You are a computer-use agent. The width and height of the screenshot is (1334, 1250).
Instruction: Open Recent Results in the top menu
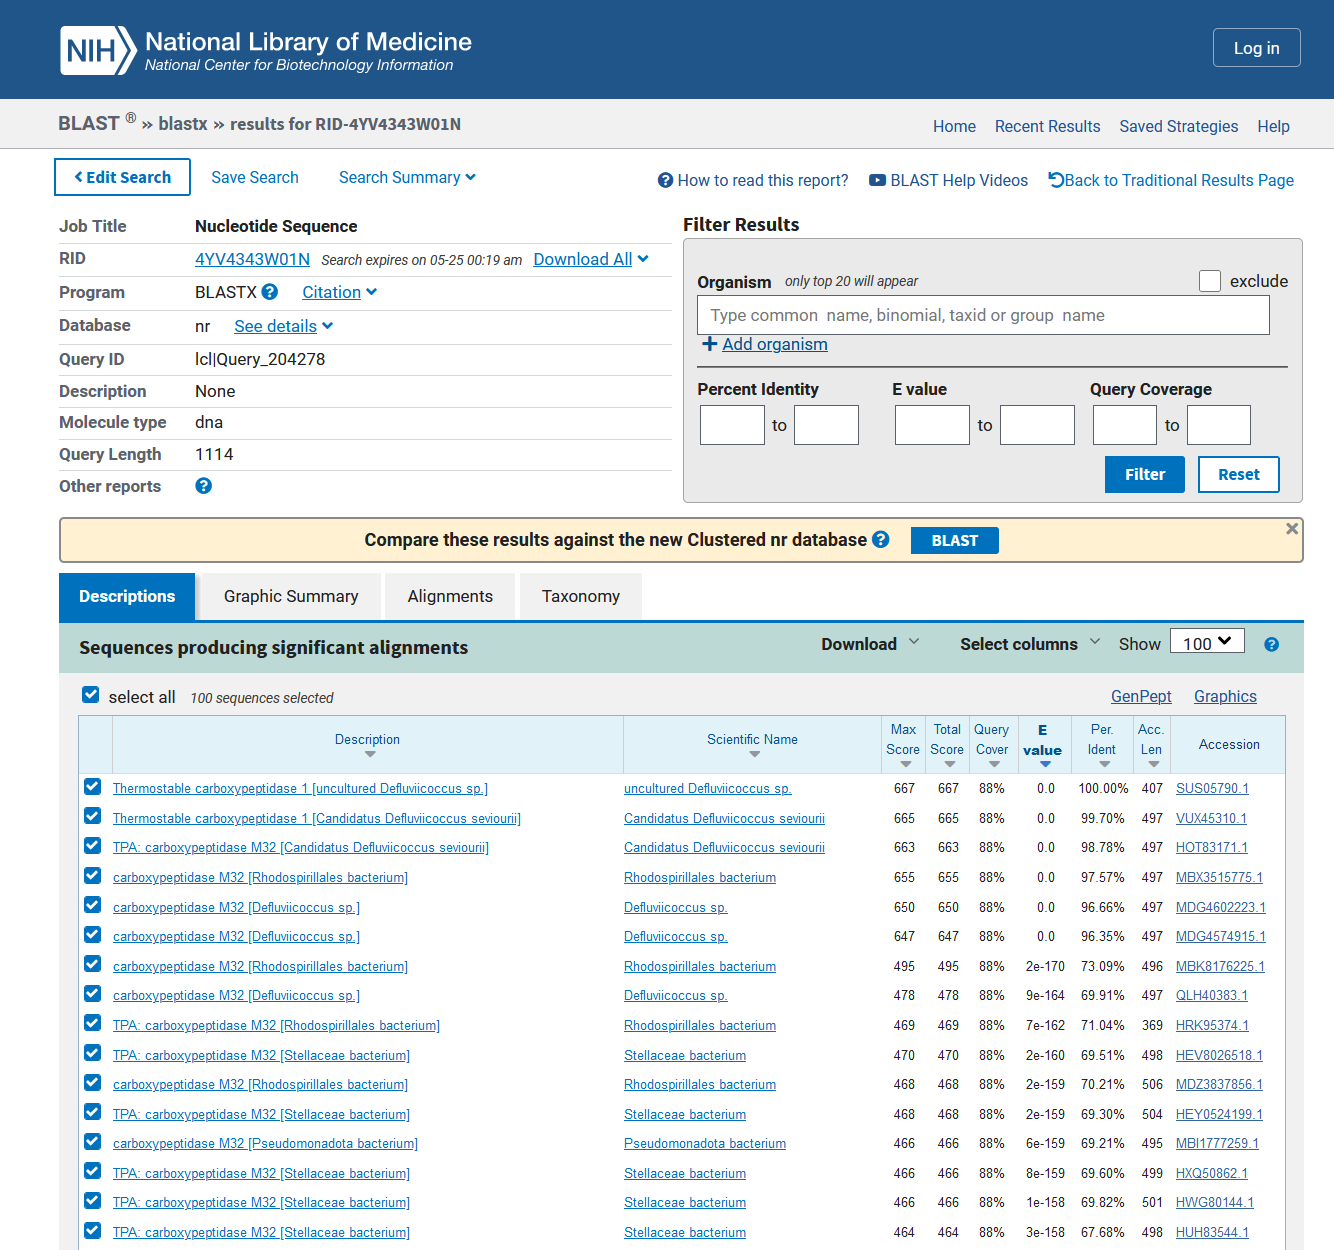1047,126
